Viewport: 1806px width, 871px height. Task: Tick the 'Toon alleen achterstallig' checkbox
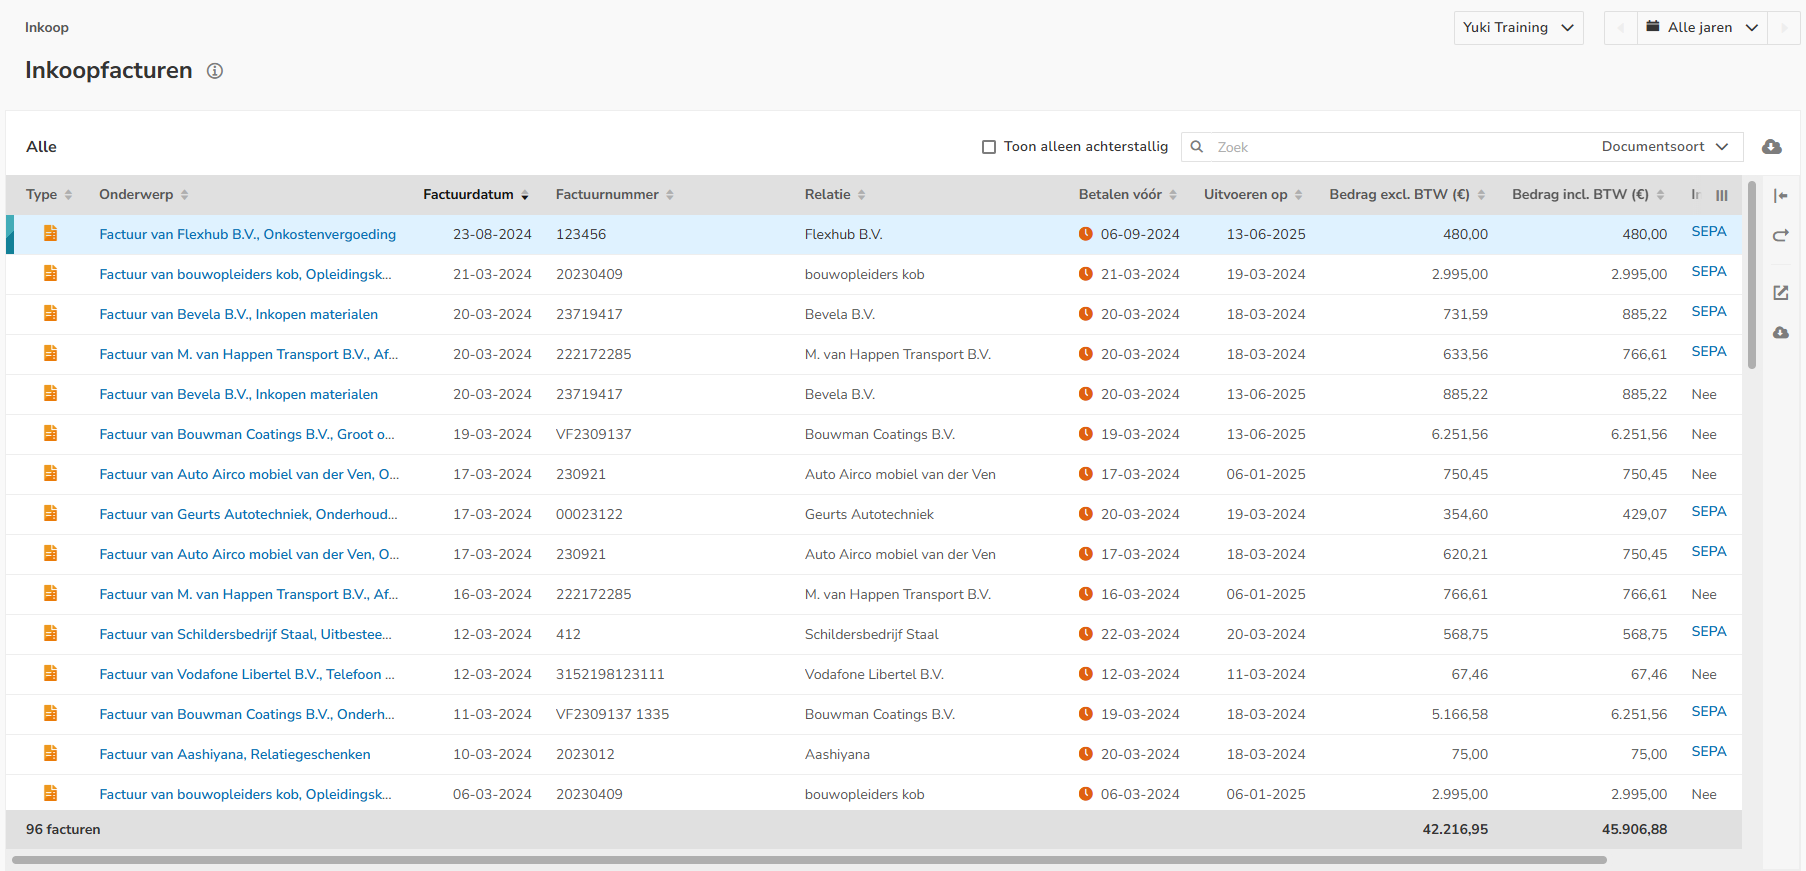point(989,147)
